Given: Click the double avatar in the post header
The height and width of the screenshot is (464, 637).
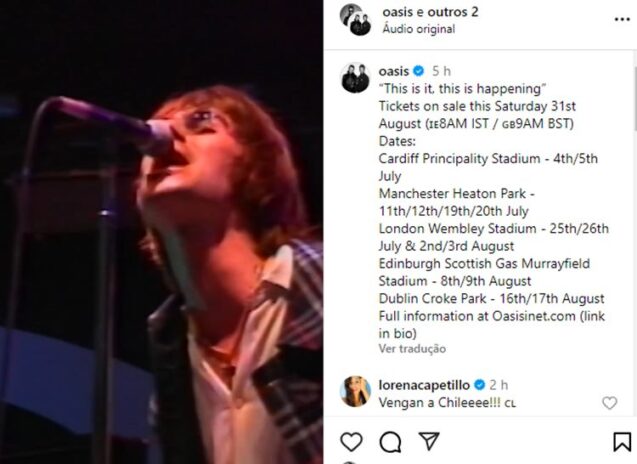Looking at the screenshot, I should (355, 20).
